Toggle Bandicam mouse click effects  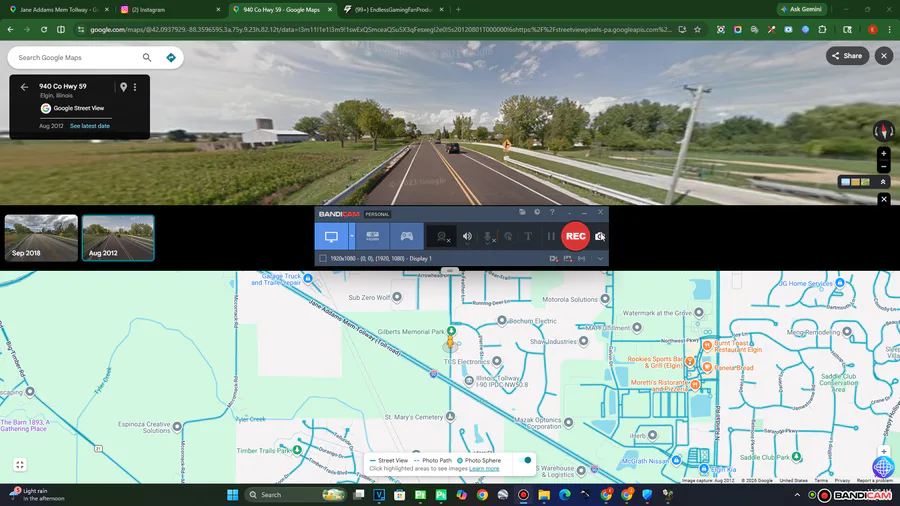(508, 236)
